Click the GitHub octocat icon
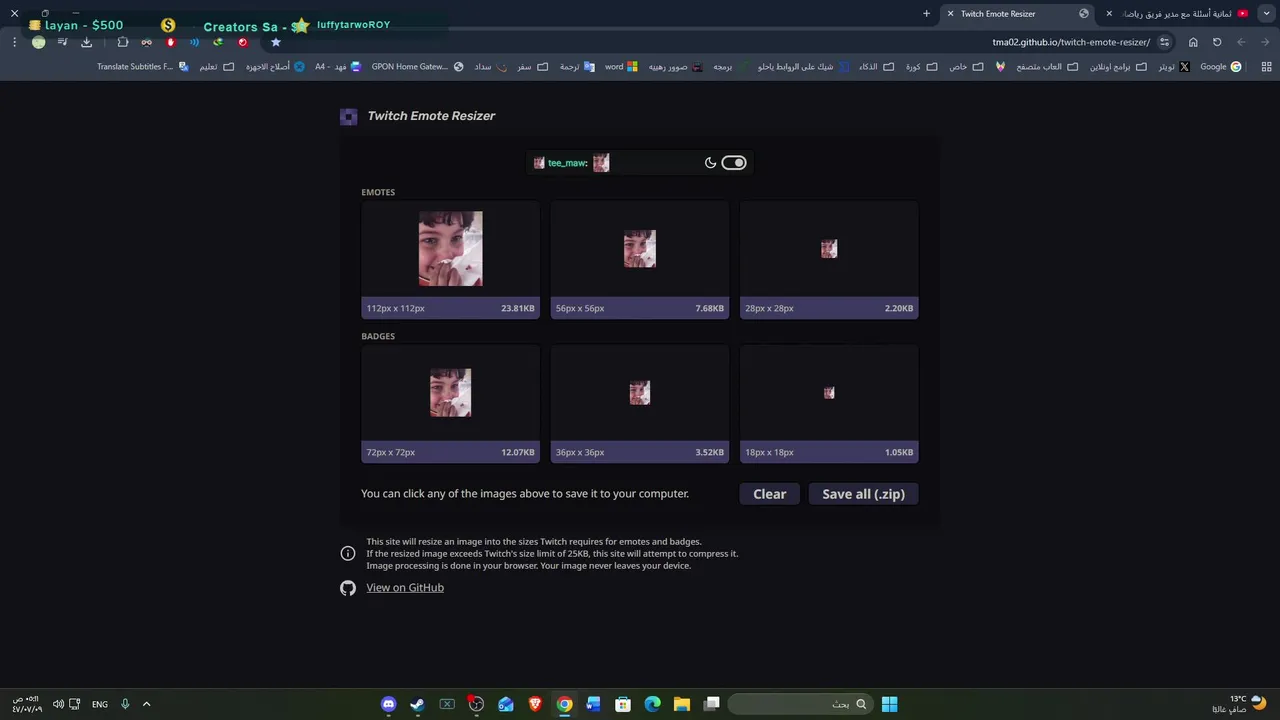This screenshot has height=720, width=1280. click(x=348, y=588)
